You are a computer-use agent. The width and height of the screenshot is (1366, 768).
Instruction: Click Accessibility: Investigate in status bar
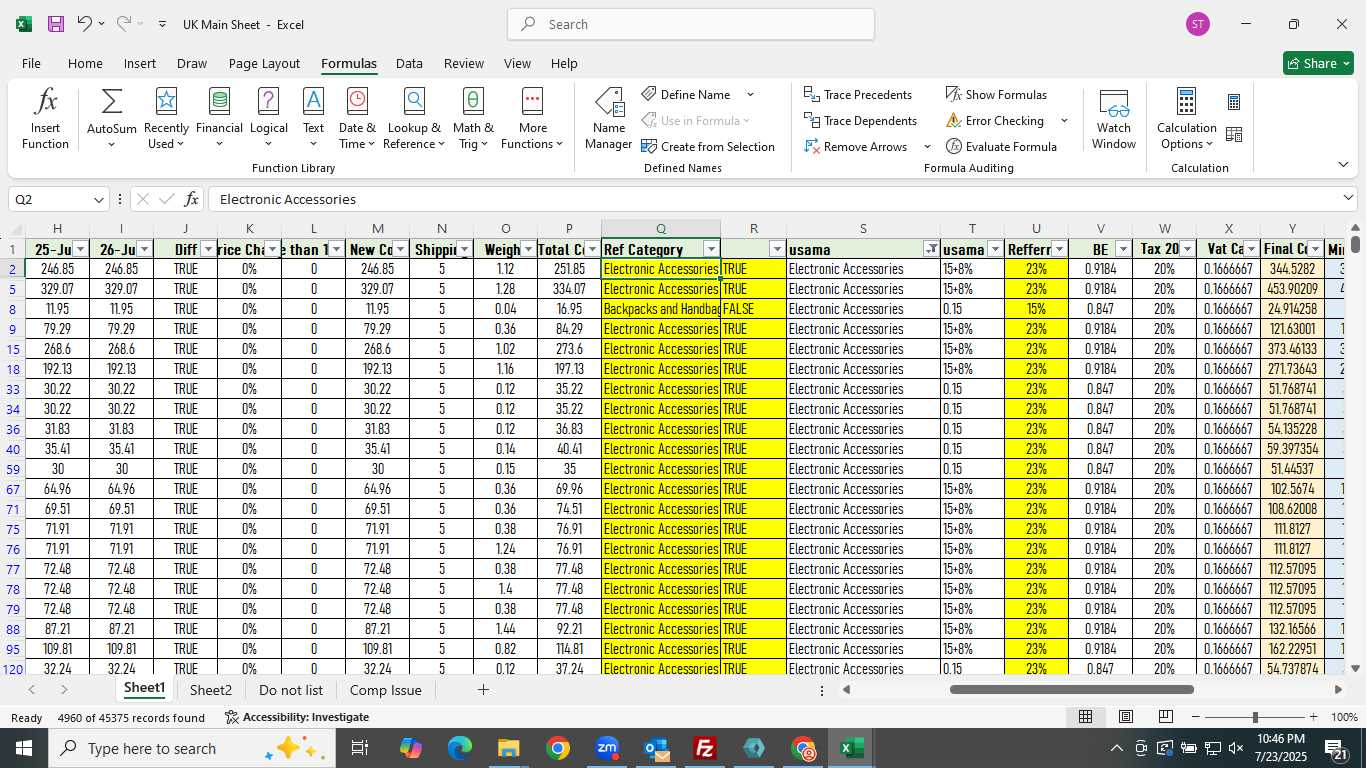(x=297, y=717)
